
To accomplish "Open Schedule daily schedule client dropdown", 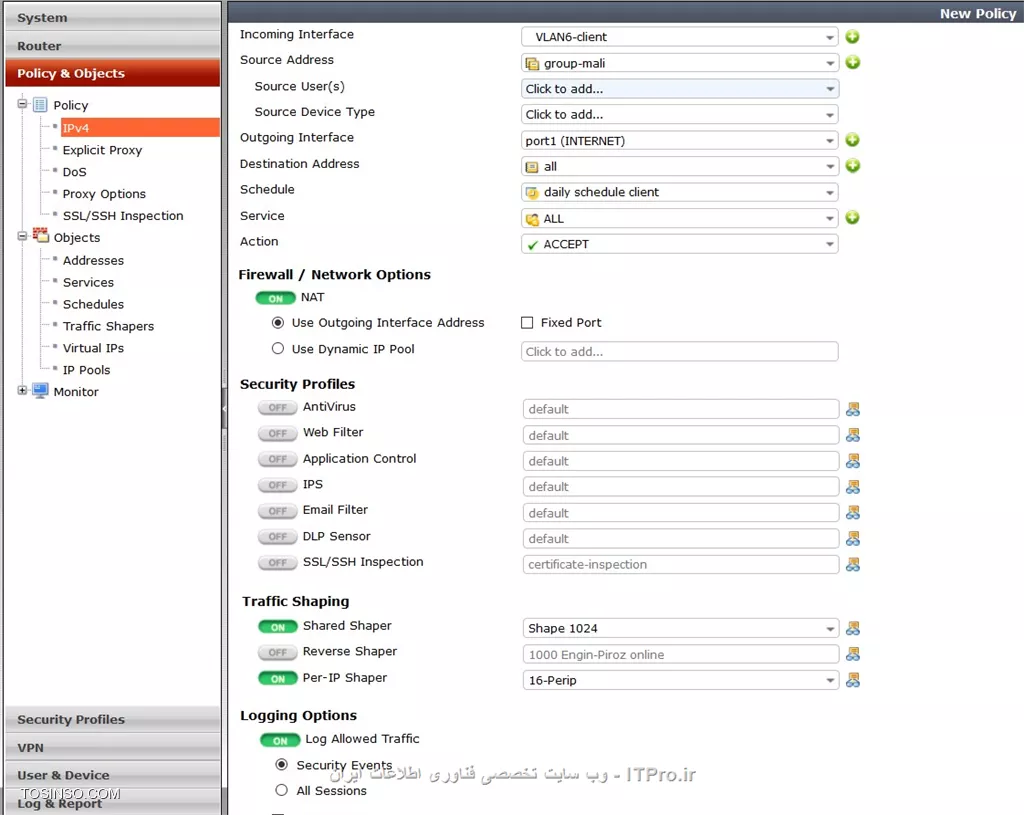I will click(x=680, y=192).
